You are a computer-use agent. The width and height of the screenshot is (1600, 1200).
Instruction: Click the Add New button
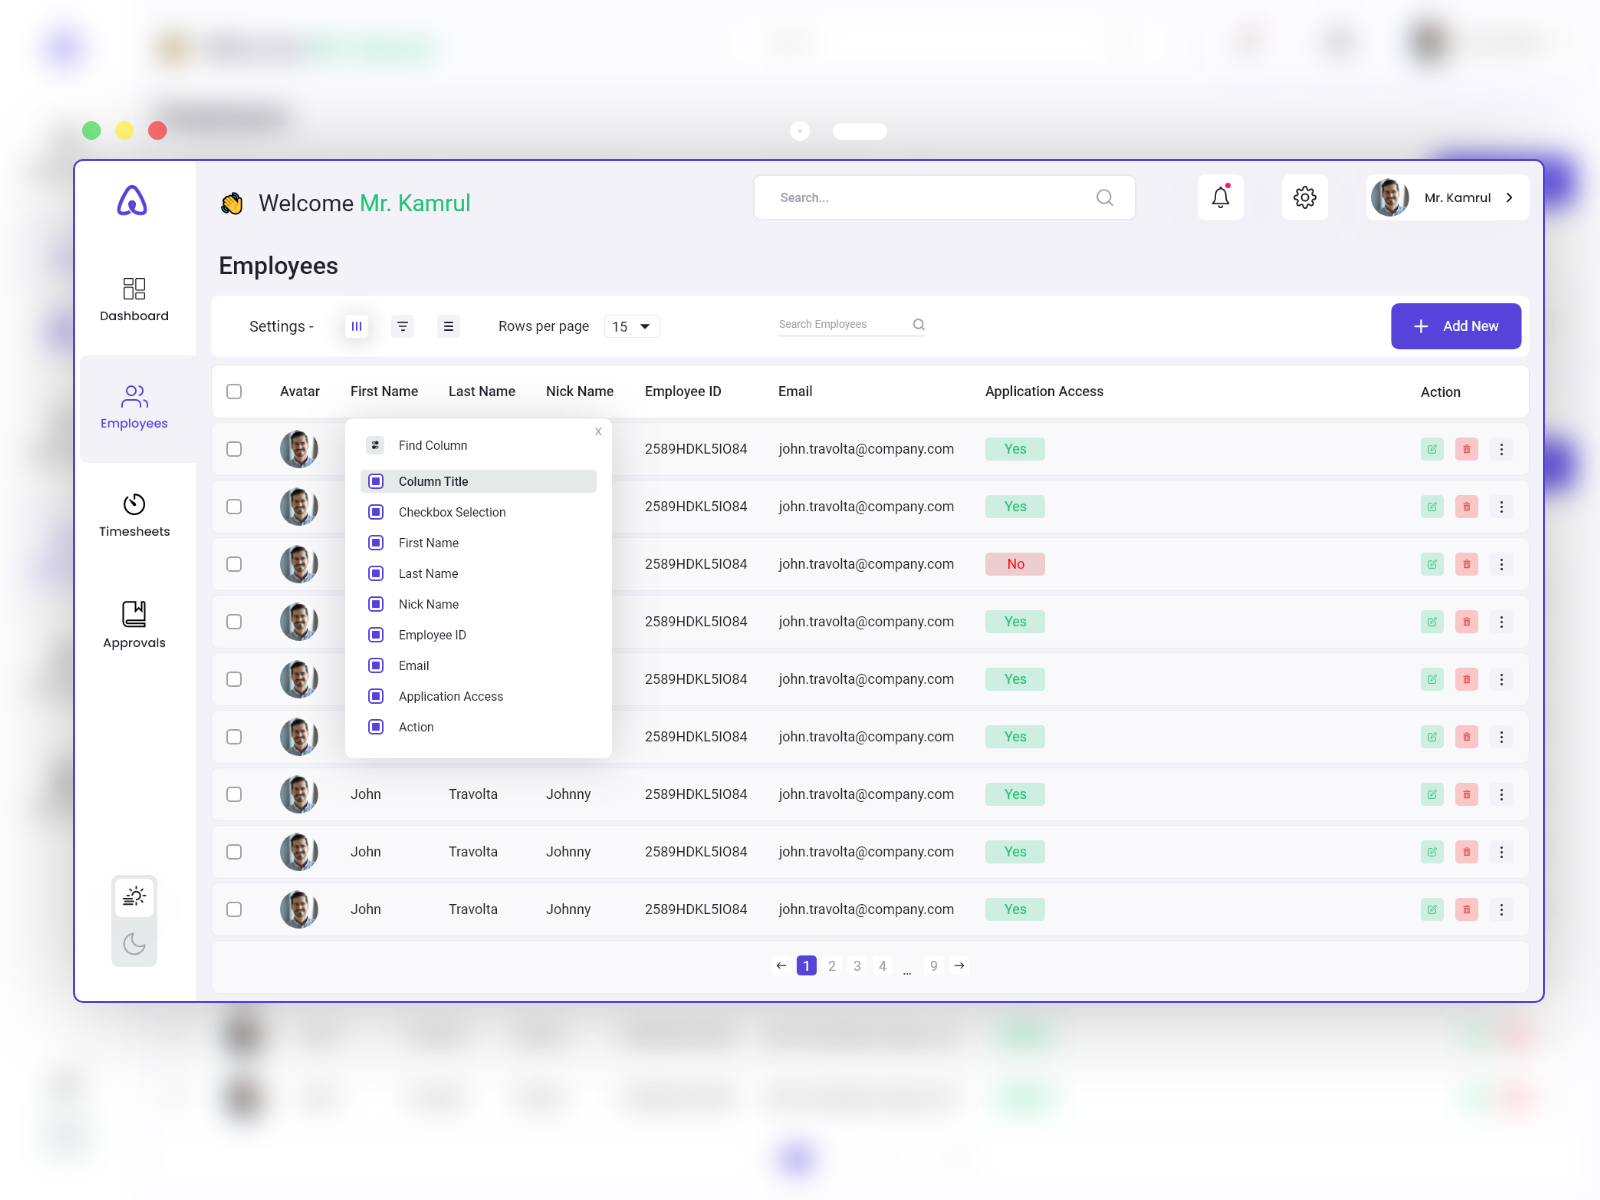point(1455,326)
